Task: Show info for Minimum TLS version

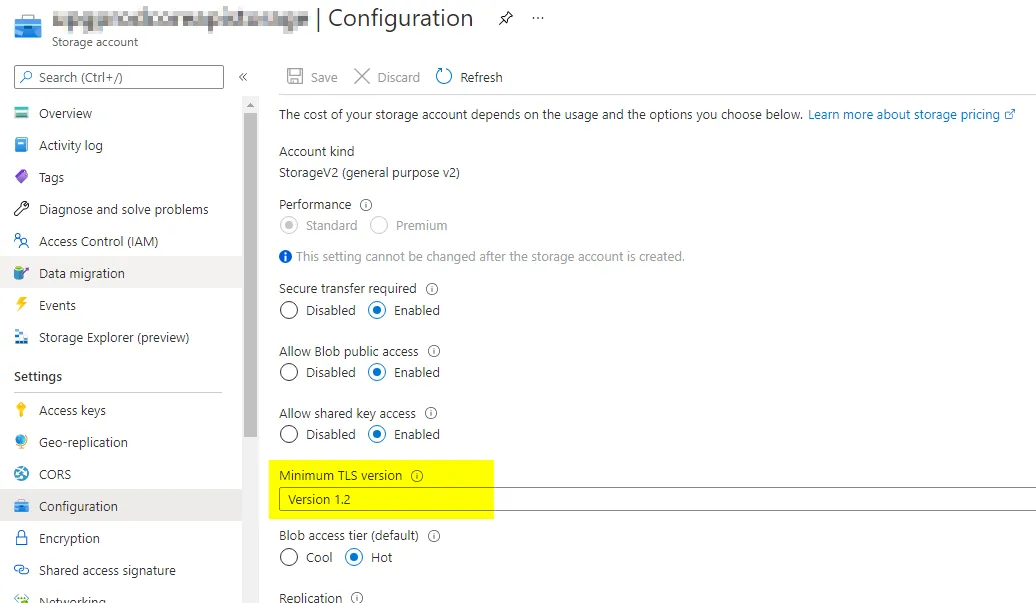Action: tap(418, 476)
